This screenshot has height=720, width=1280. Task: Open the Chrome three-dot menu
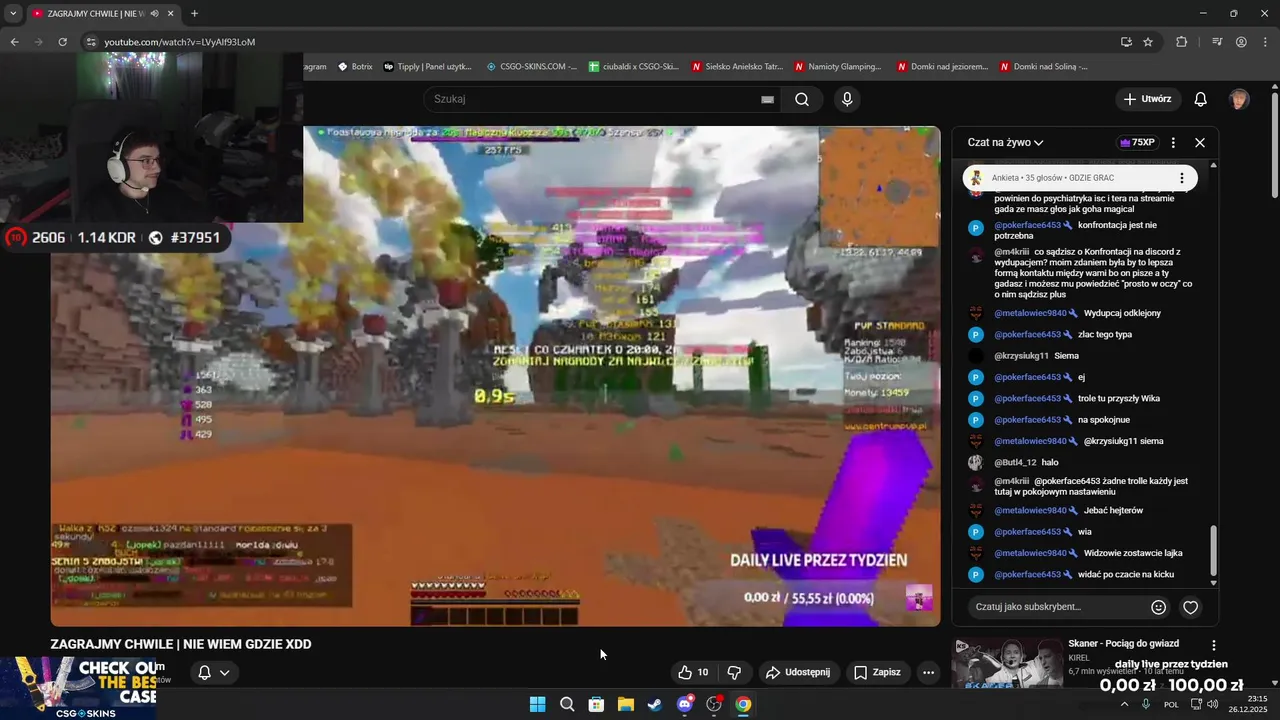tap(1265, 42)
